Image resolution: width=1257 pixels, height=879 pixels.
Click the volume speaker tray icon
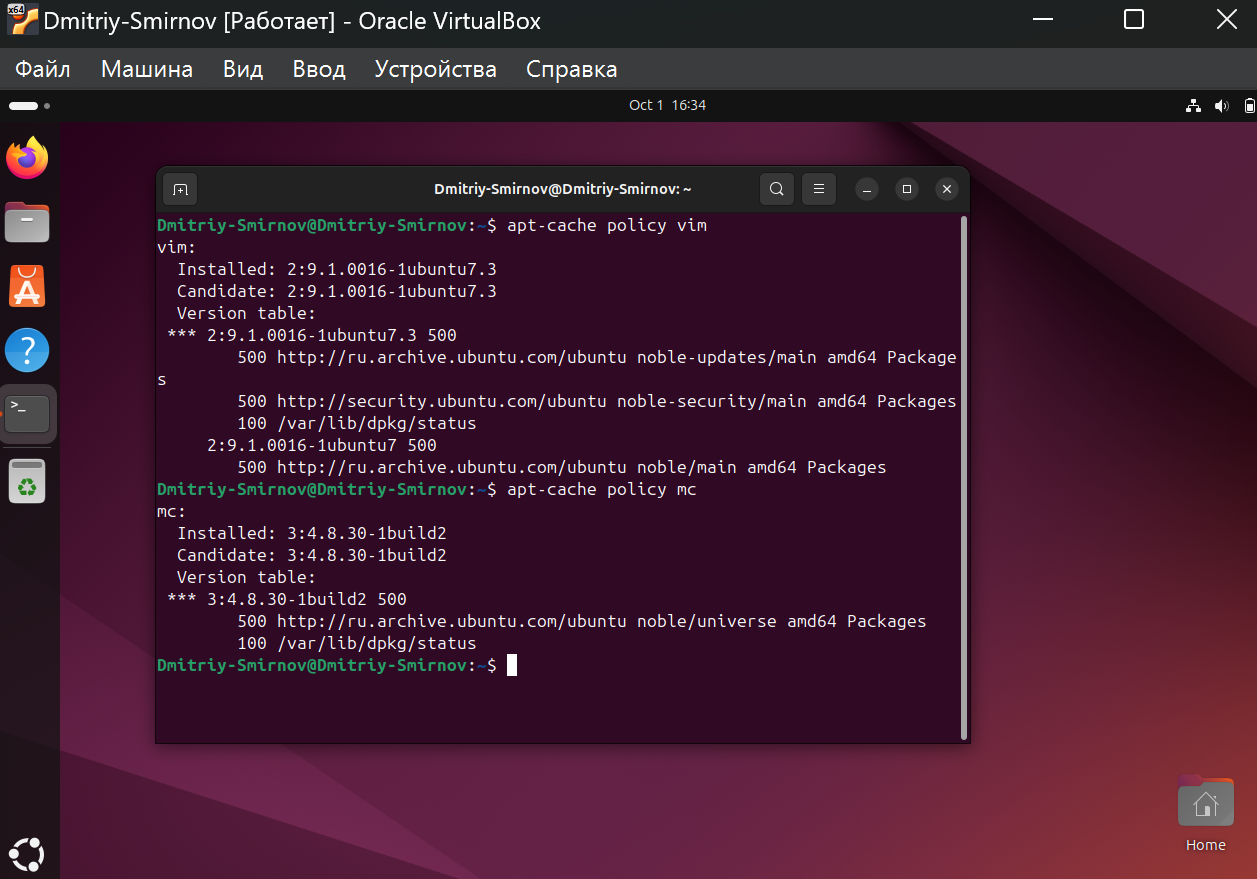pos(1220,105)
